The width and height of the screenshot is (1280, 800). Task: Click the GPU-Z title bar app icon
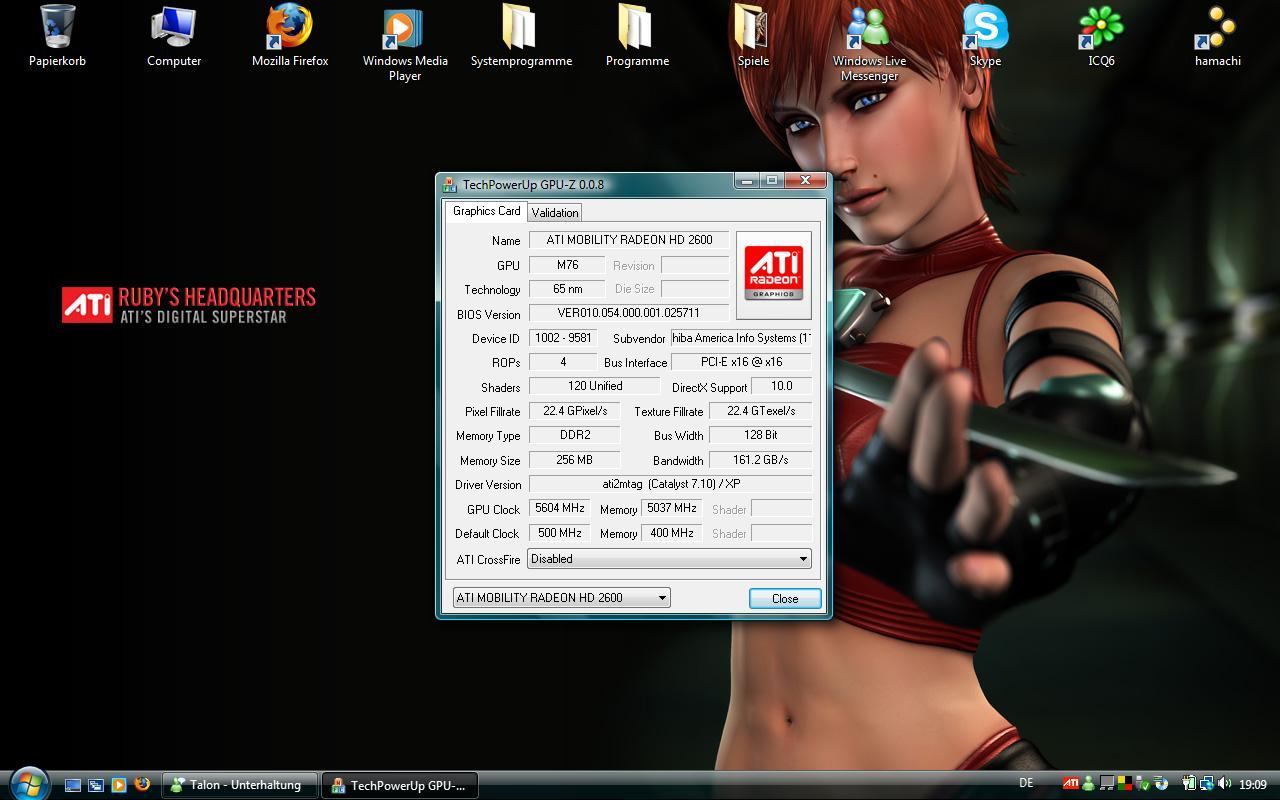point(450,185)
